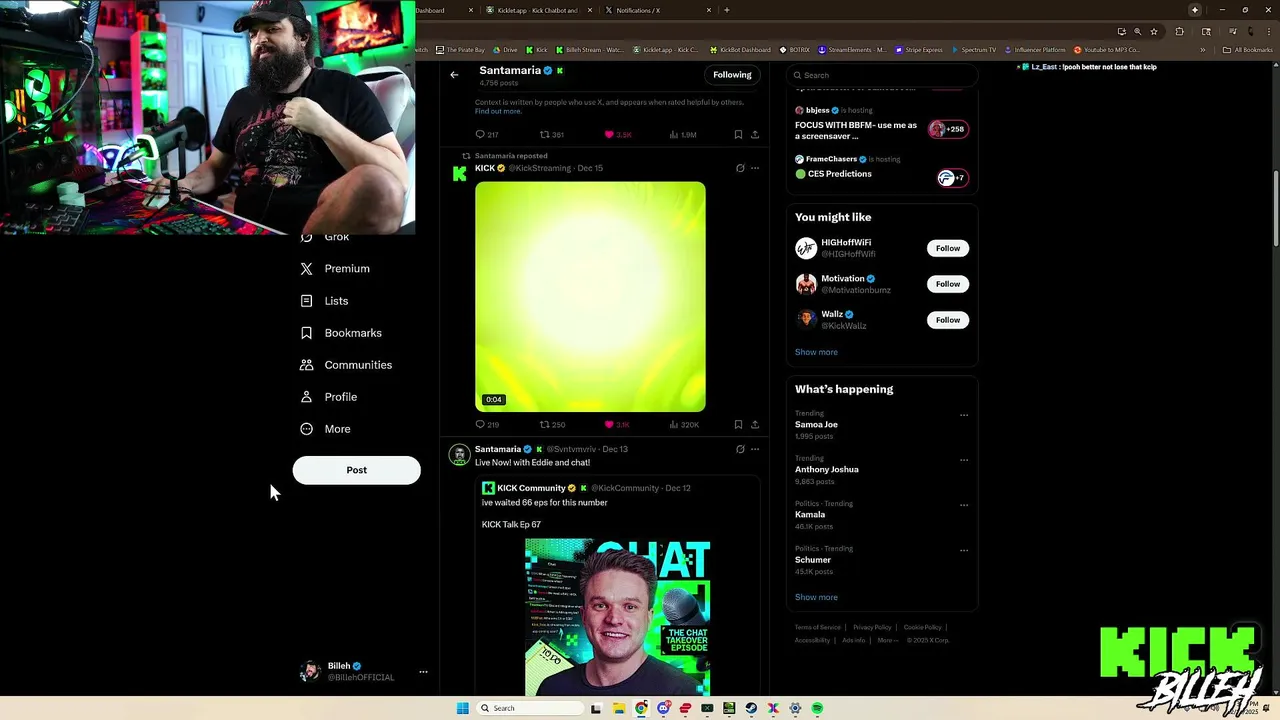Open the KickBot Dashboard bookmark
Image resolution: width=1280 pixels, height=720 pixels.
pyautogui.click(x=740, y=50)
